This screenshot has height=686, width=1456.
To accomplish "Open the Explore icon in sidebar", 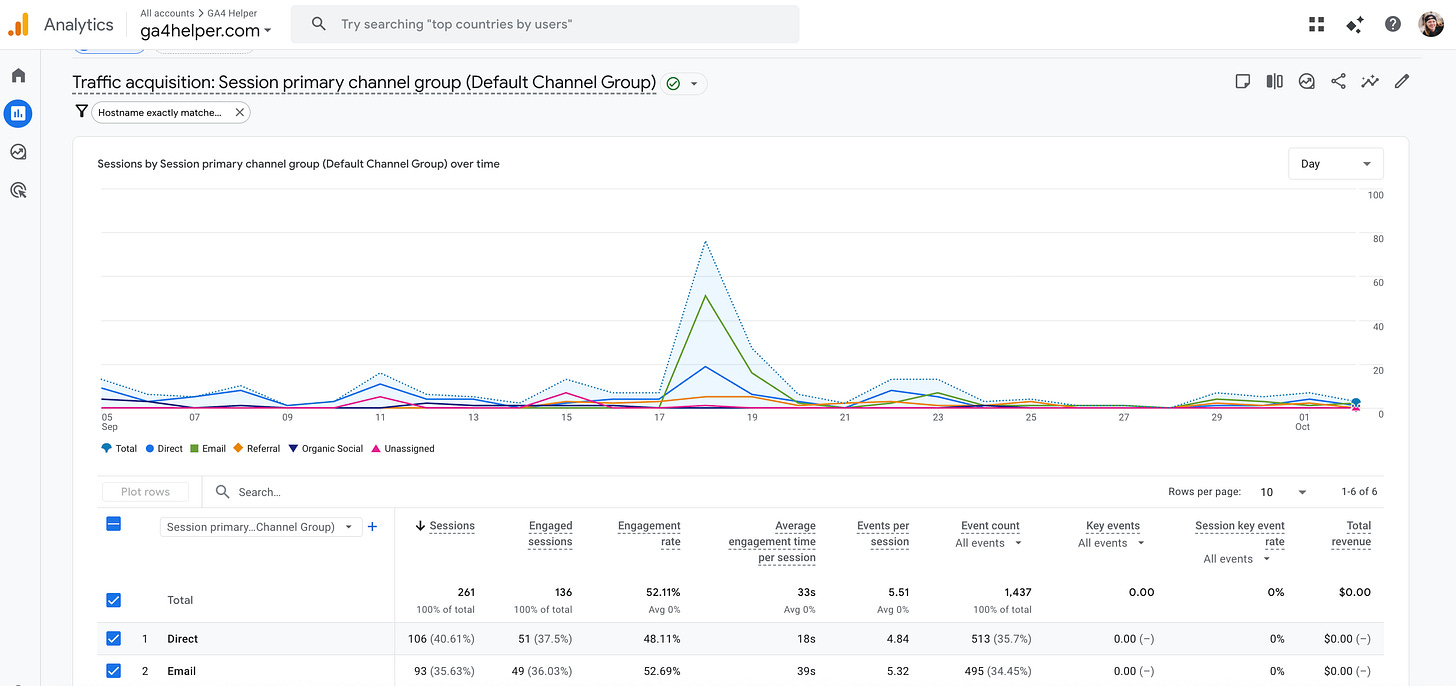I will click(18, 152).
